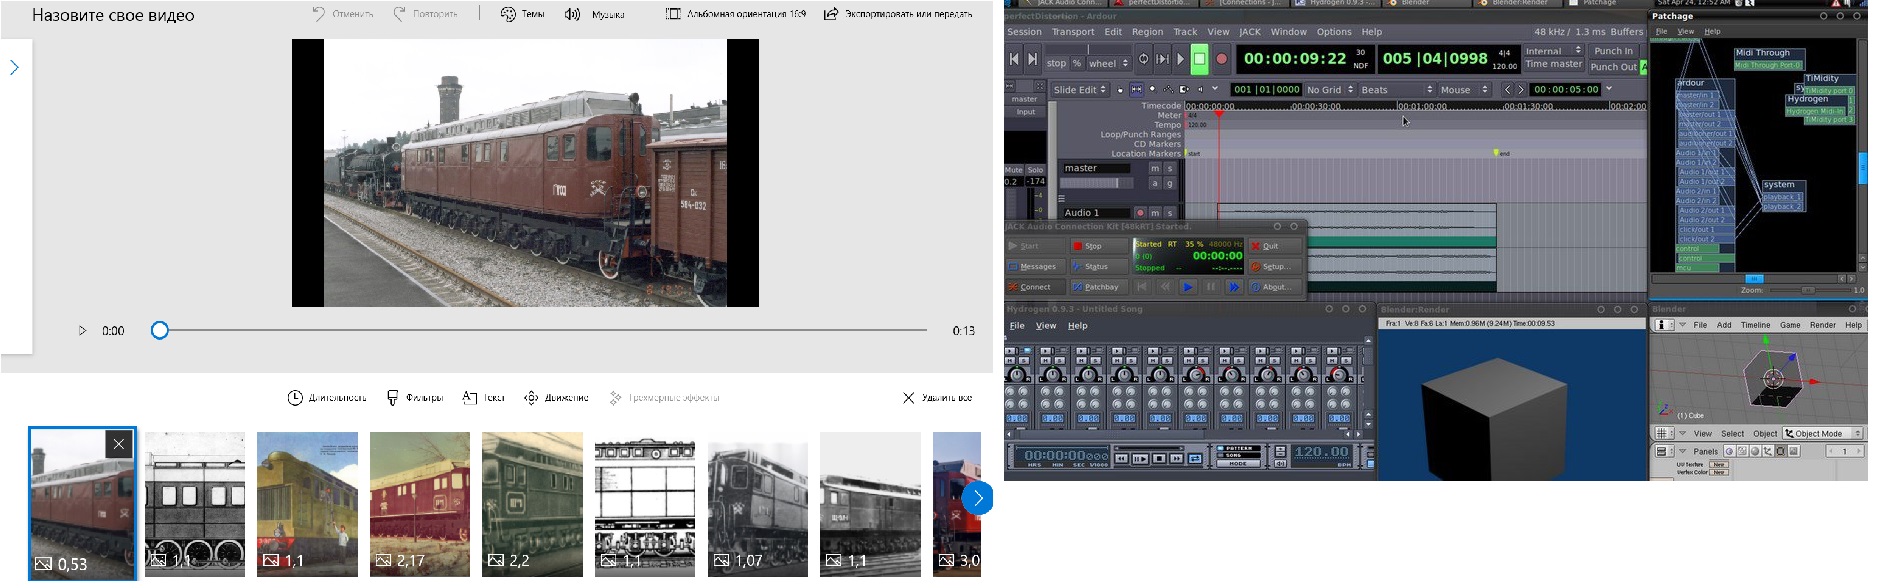Click Экспортировать или передать share button
Image resolution: width=1886 pixels, height=588 pixels.
tap(897, 14)
